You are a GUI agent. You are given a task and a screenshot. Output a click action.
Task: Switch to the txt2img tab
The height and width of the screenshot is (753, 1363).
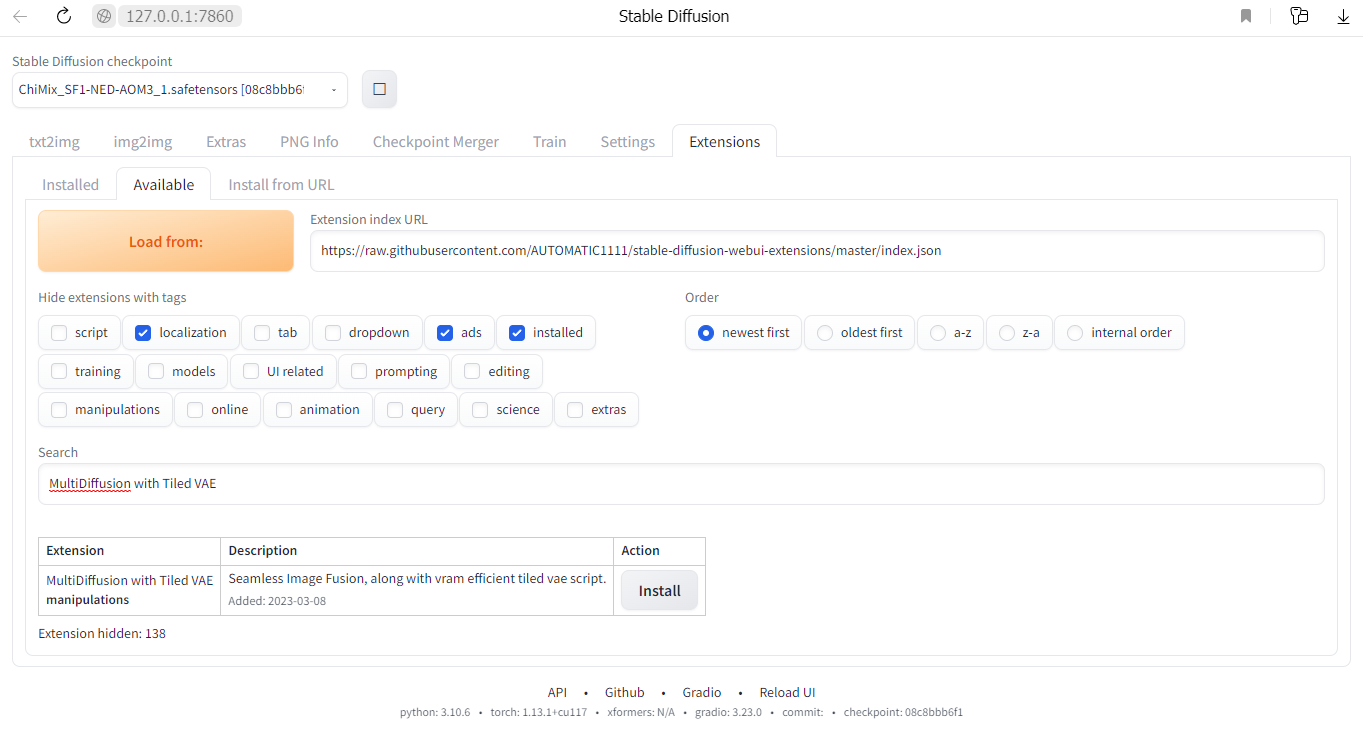(54, 142)
